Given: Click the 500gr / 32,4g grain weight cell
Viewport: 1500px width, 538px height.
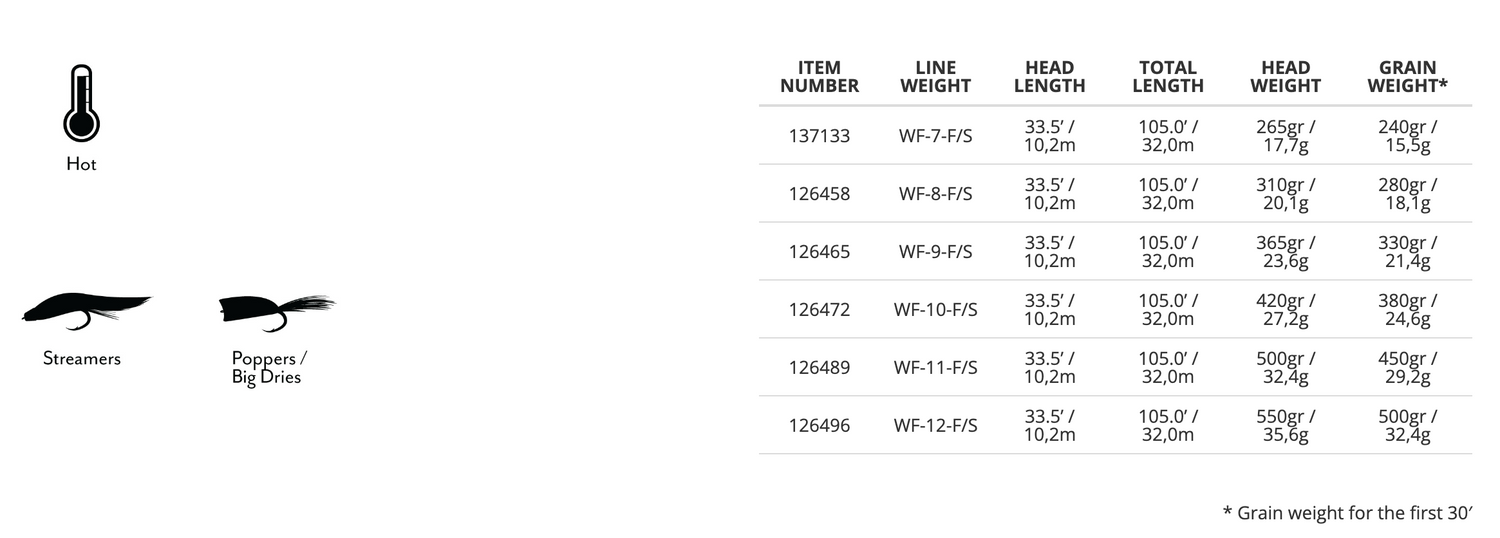Looking at the screenshot, I should [1407, 426].
